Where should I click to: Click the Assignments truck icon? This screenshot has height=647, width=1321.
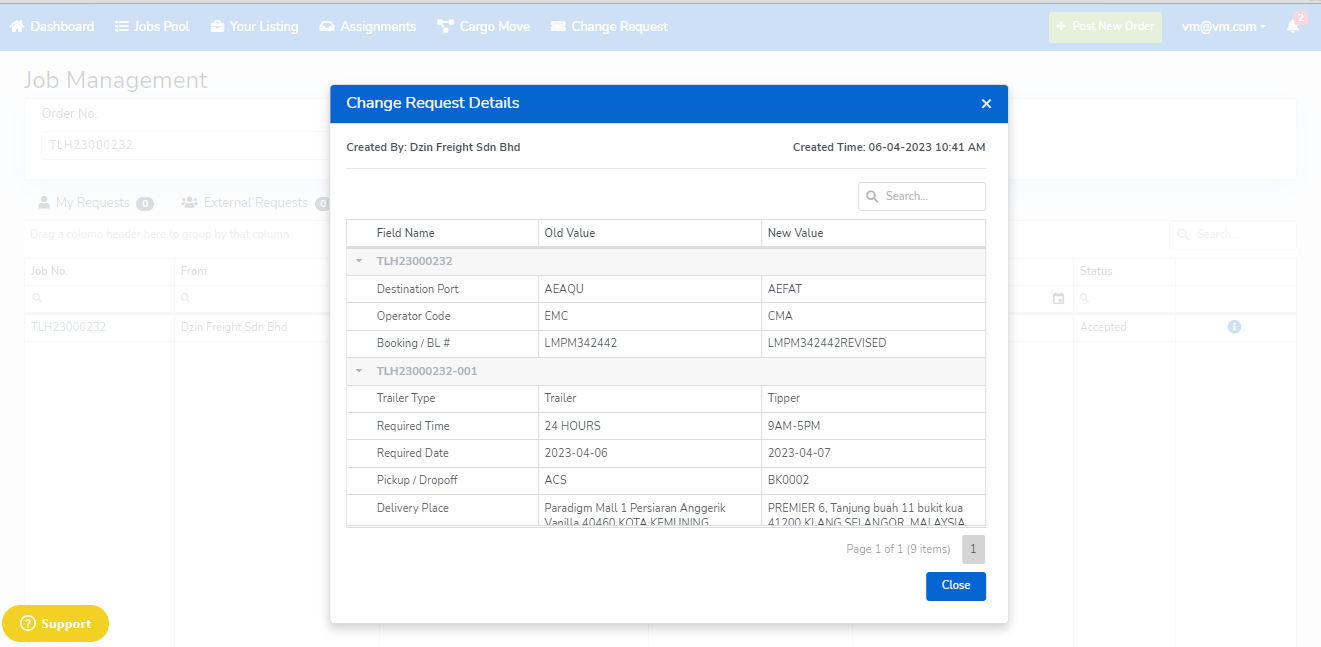coord(327,26)
